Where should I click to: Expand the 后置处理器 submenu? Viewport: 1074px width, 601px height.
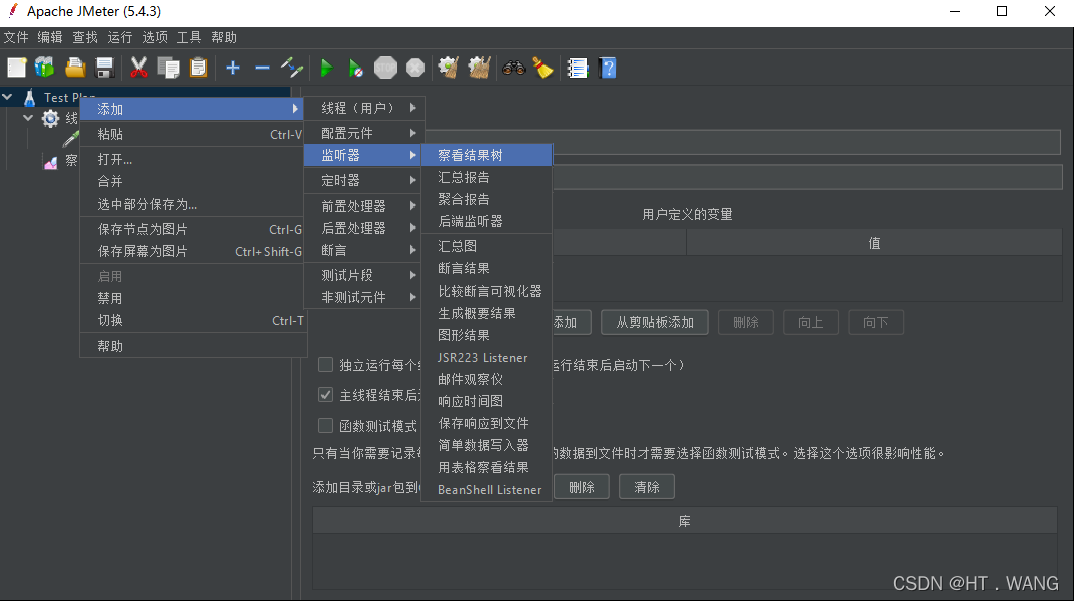(364, 228)
